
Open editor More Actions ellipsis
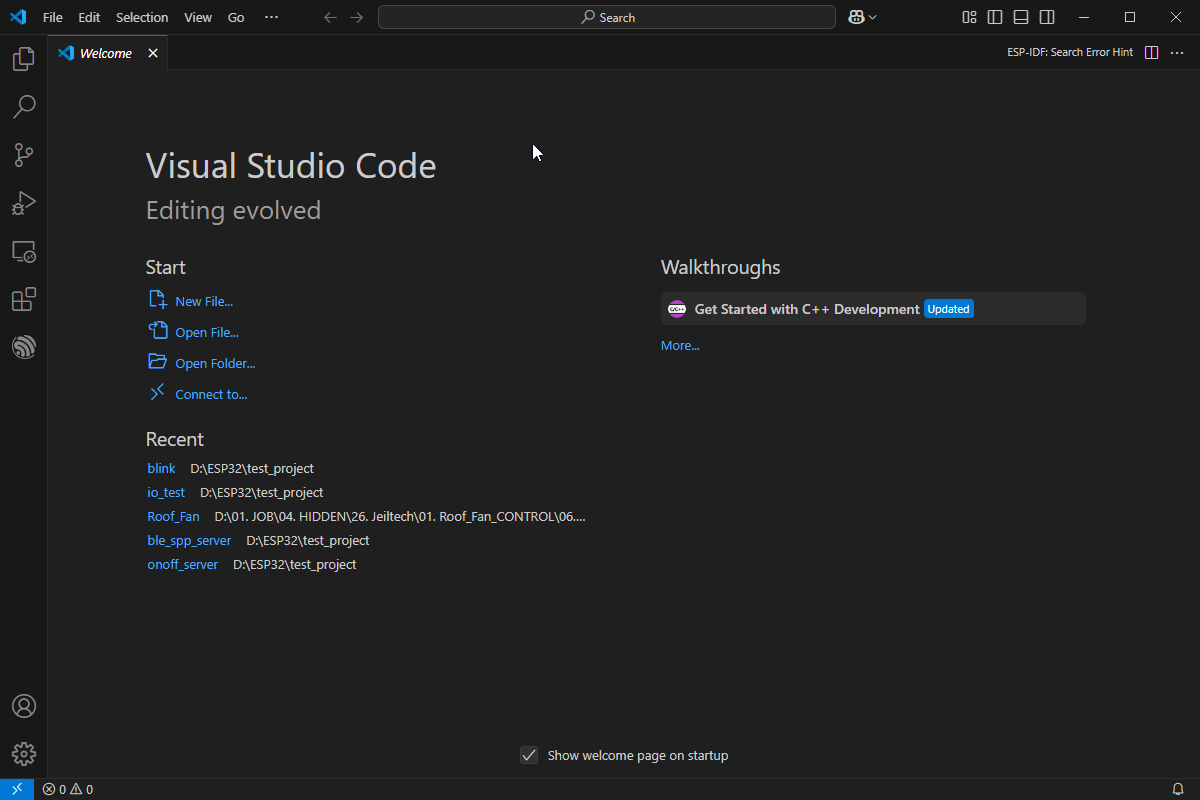point(1177,52)
